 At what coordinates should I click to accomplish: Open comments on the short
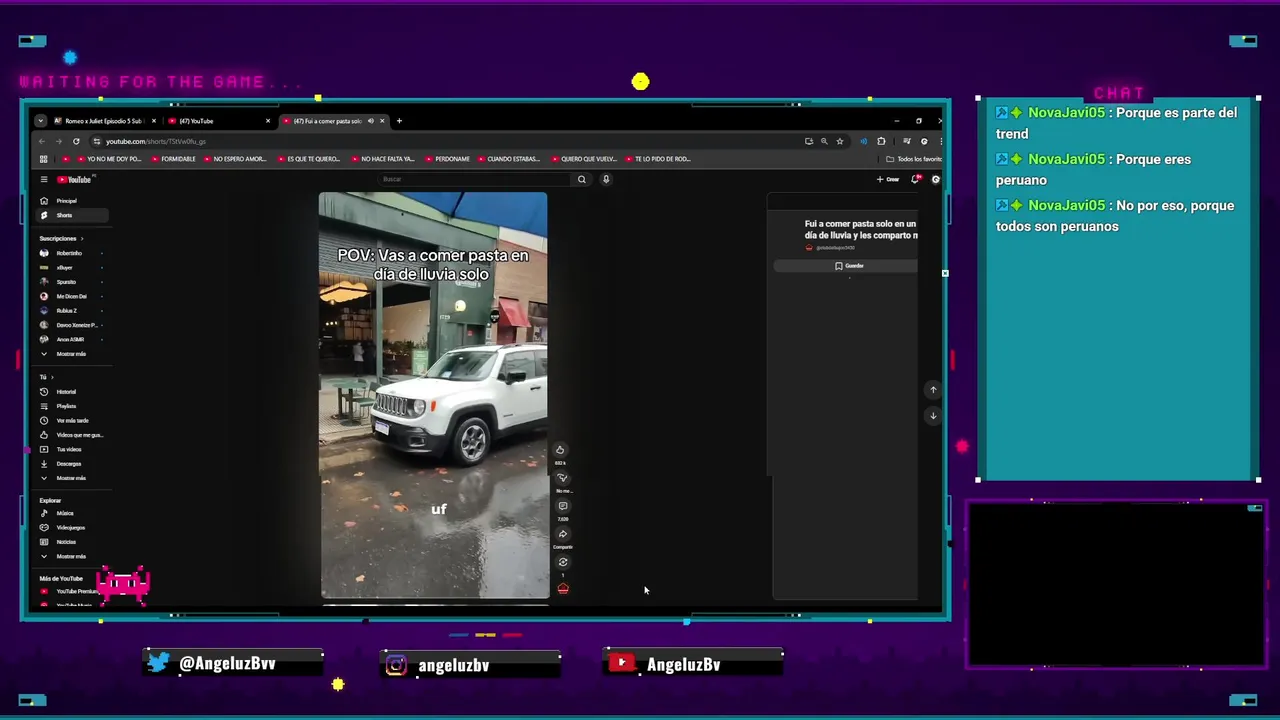point(562,506)
